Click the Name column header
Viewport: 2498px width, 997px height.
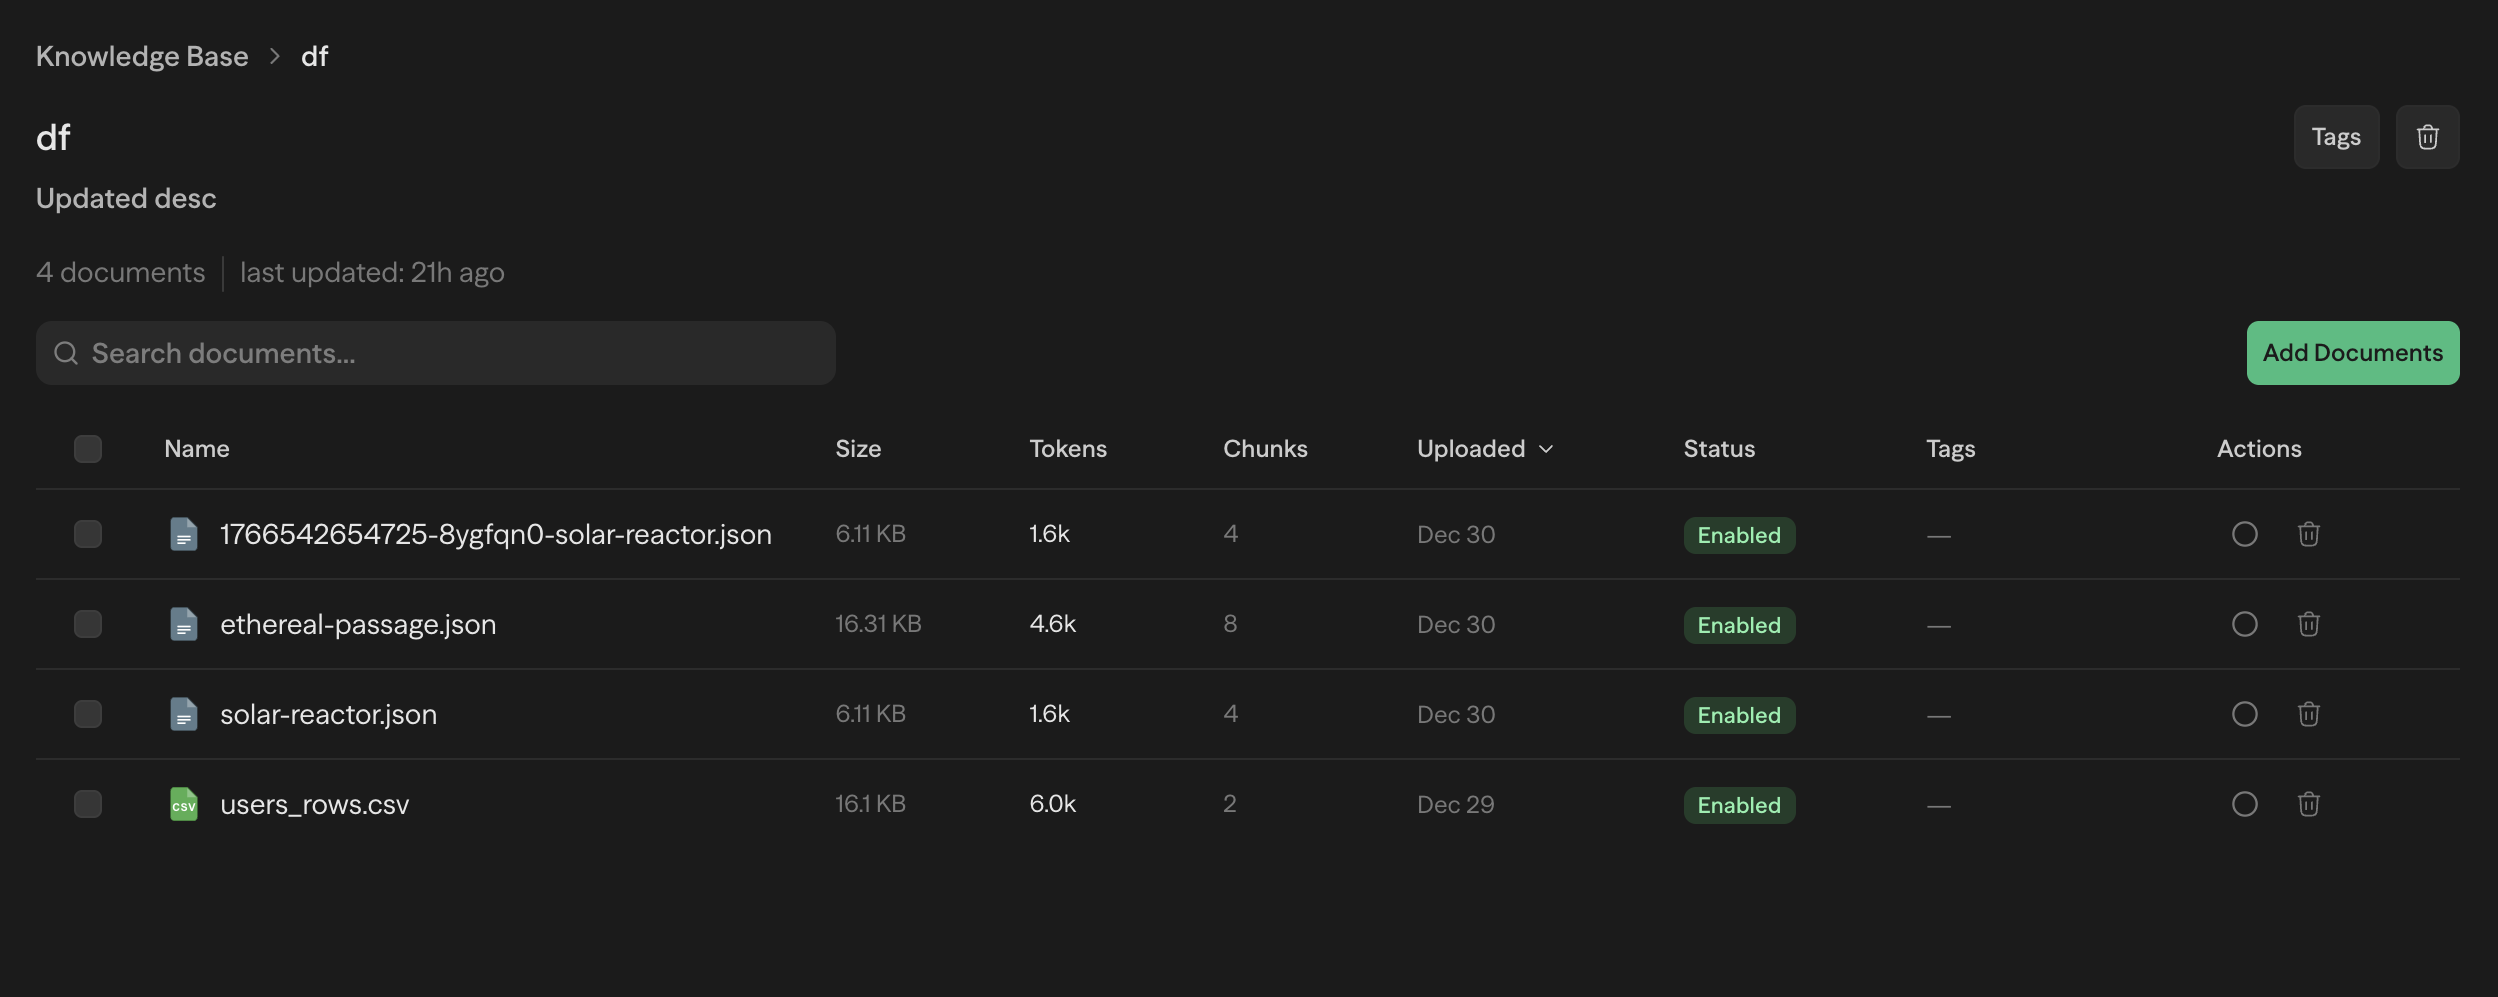click(197, 449)
